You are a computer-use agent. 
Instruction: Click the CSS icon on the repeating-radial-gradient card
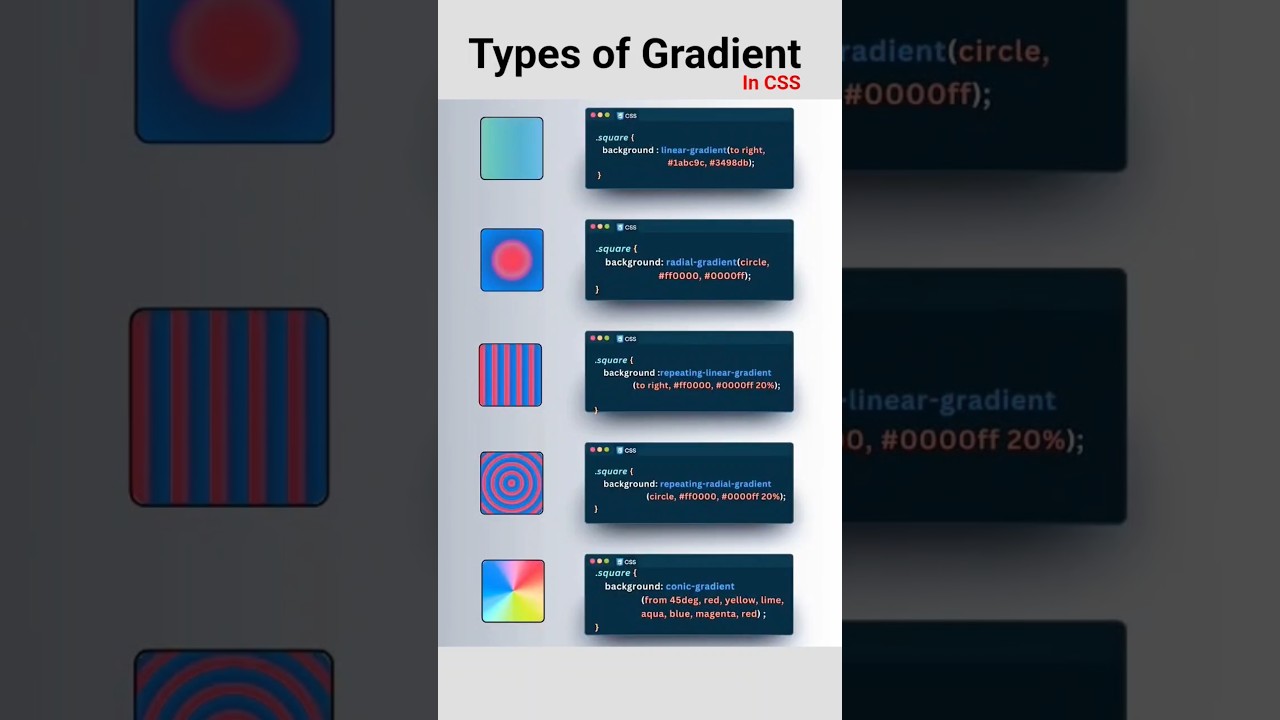click(620, 450)
